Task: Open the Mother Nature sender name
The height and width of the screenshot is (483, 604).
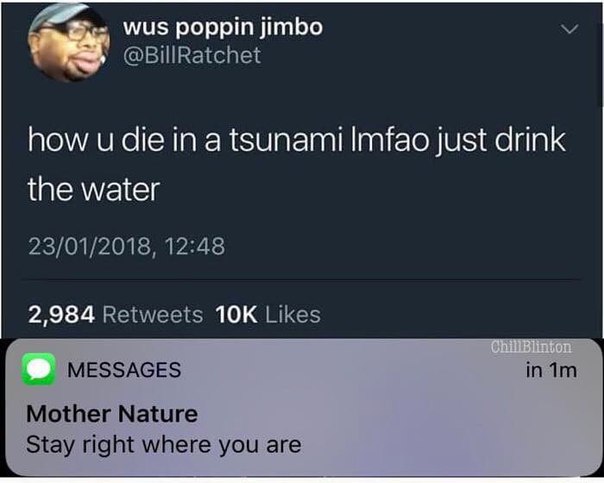Action: (112, 414)
